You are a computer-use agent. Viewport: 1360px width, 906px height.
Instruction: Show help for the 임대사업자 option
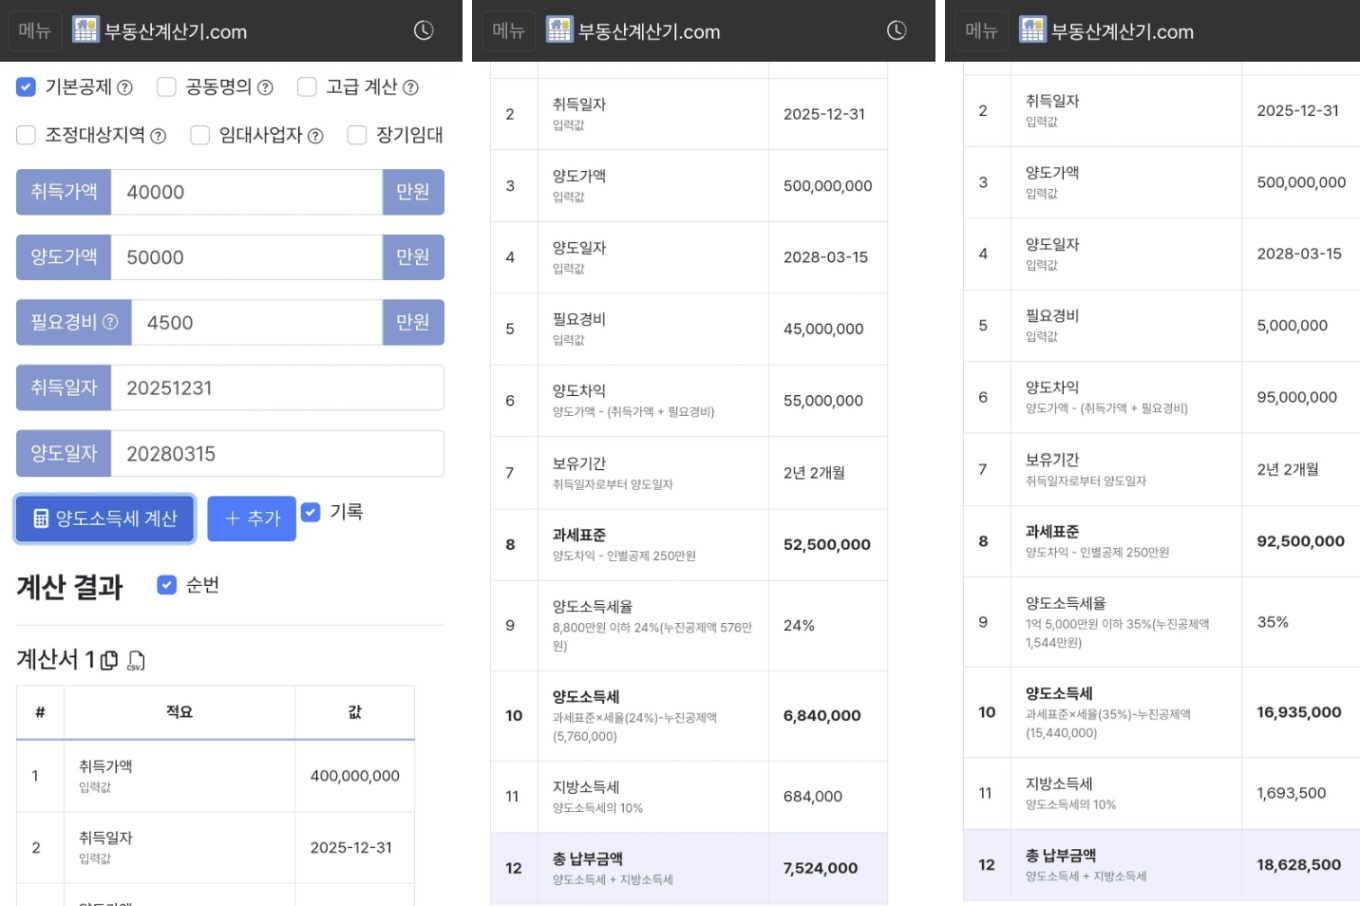[x=315, y=136]
